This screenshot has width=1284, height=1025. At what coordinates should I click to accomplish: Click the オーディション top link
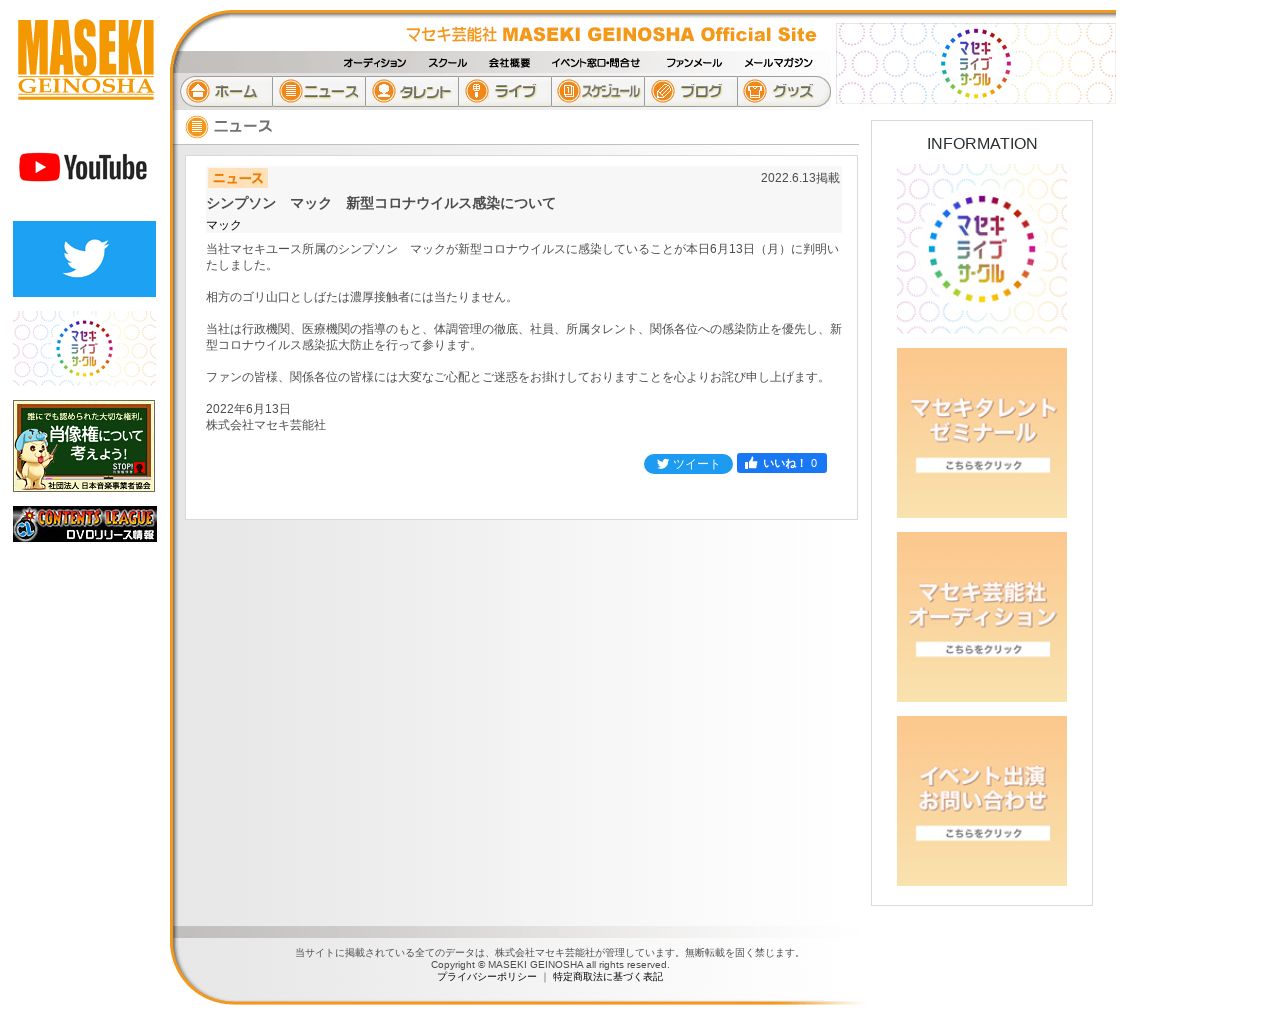click(375, 63)
